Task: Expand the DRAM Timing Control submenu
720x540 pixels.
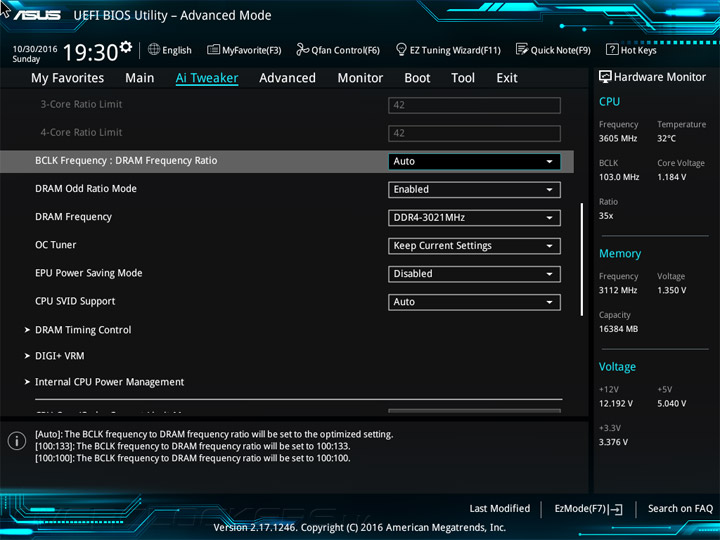Action: point(82,330)
